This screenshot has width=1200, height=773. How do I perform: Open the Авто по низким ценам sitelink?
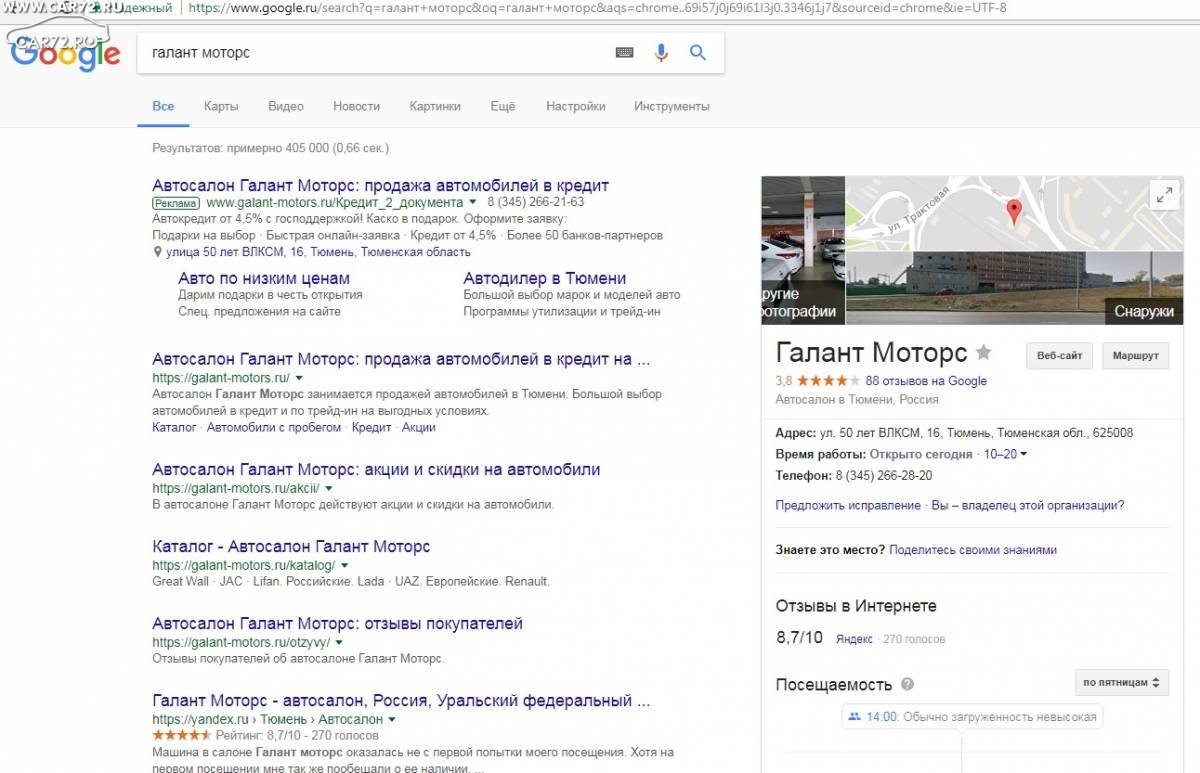pos(264,278)
